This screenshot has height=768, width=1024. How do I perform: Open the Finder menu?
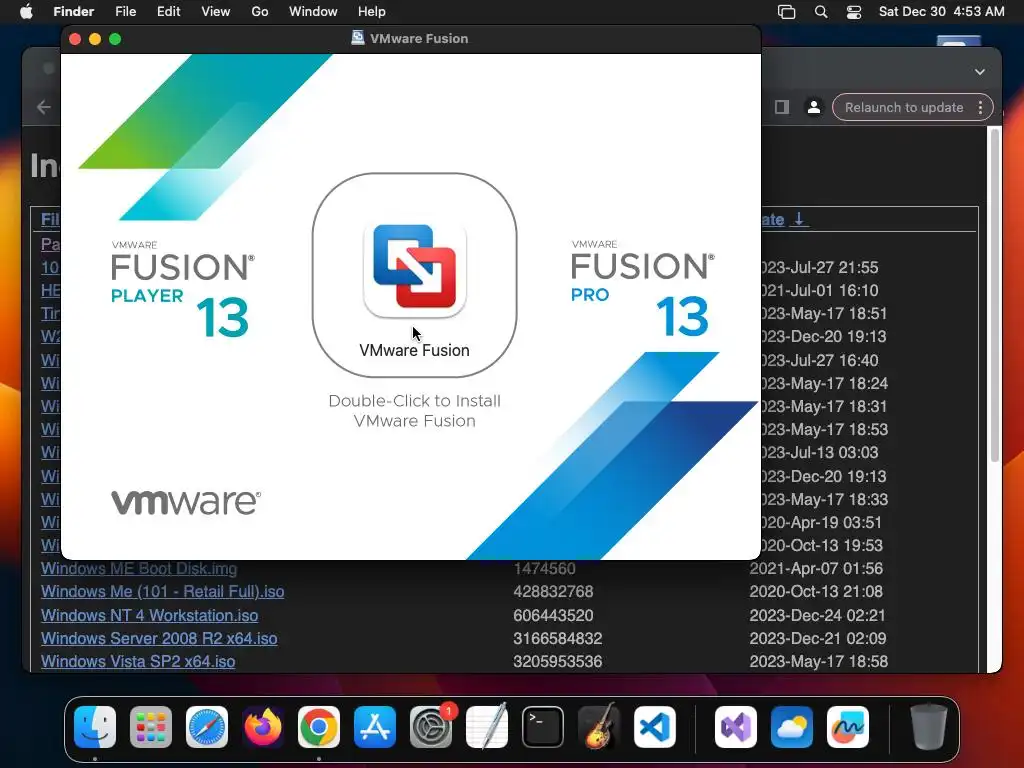pos(74,12)
